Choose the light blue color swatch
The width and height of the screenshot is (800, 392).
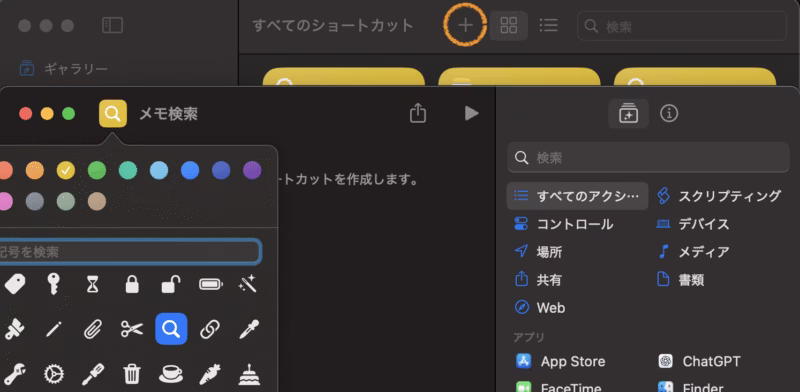point(159,170)
